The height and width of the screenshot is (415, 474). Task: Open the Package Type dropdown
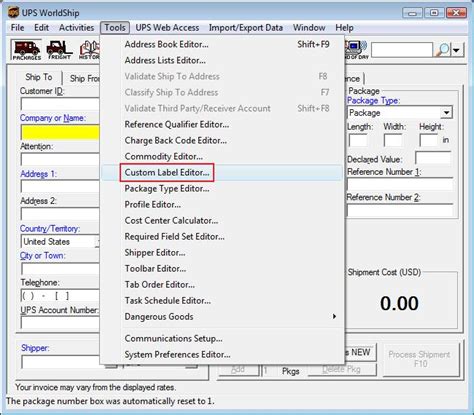pyautogui.click(x=400, y=113)
